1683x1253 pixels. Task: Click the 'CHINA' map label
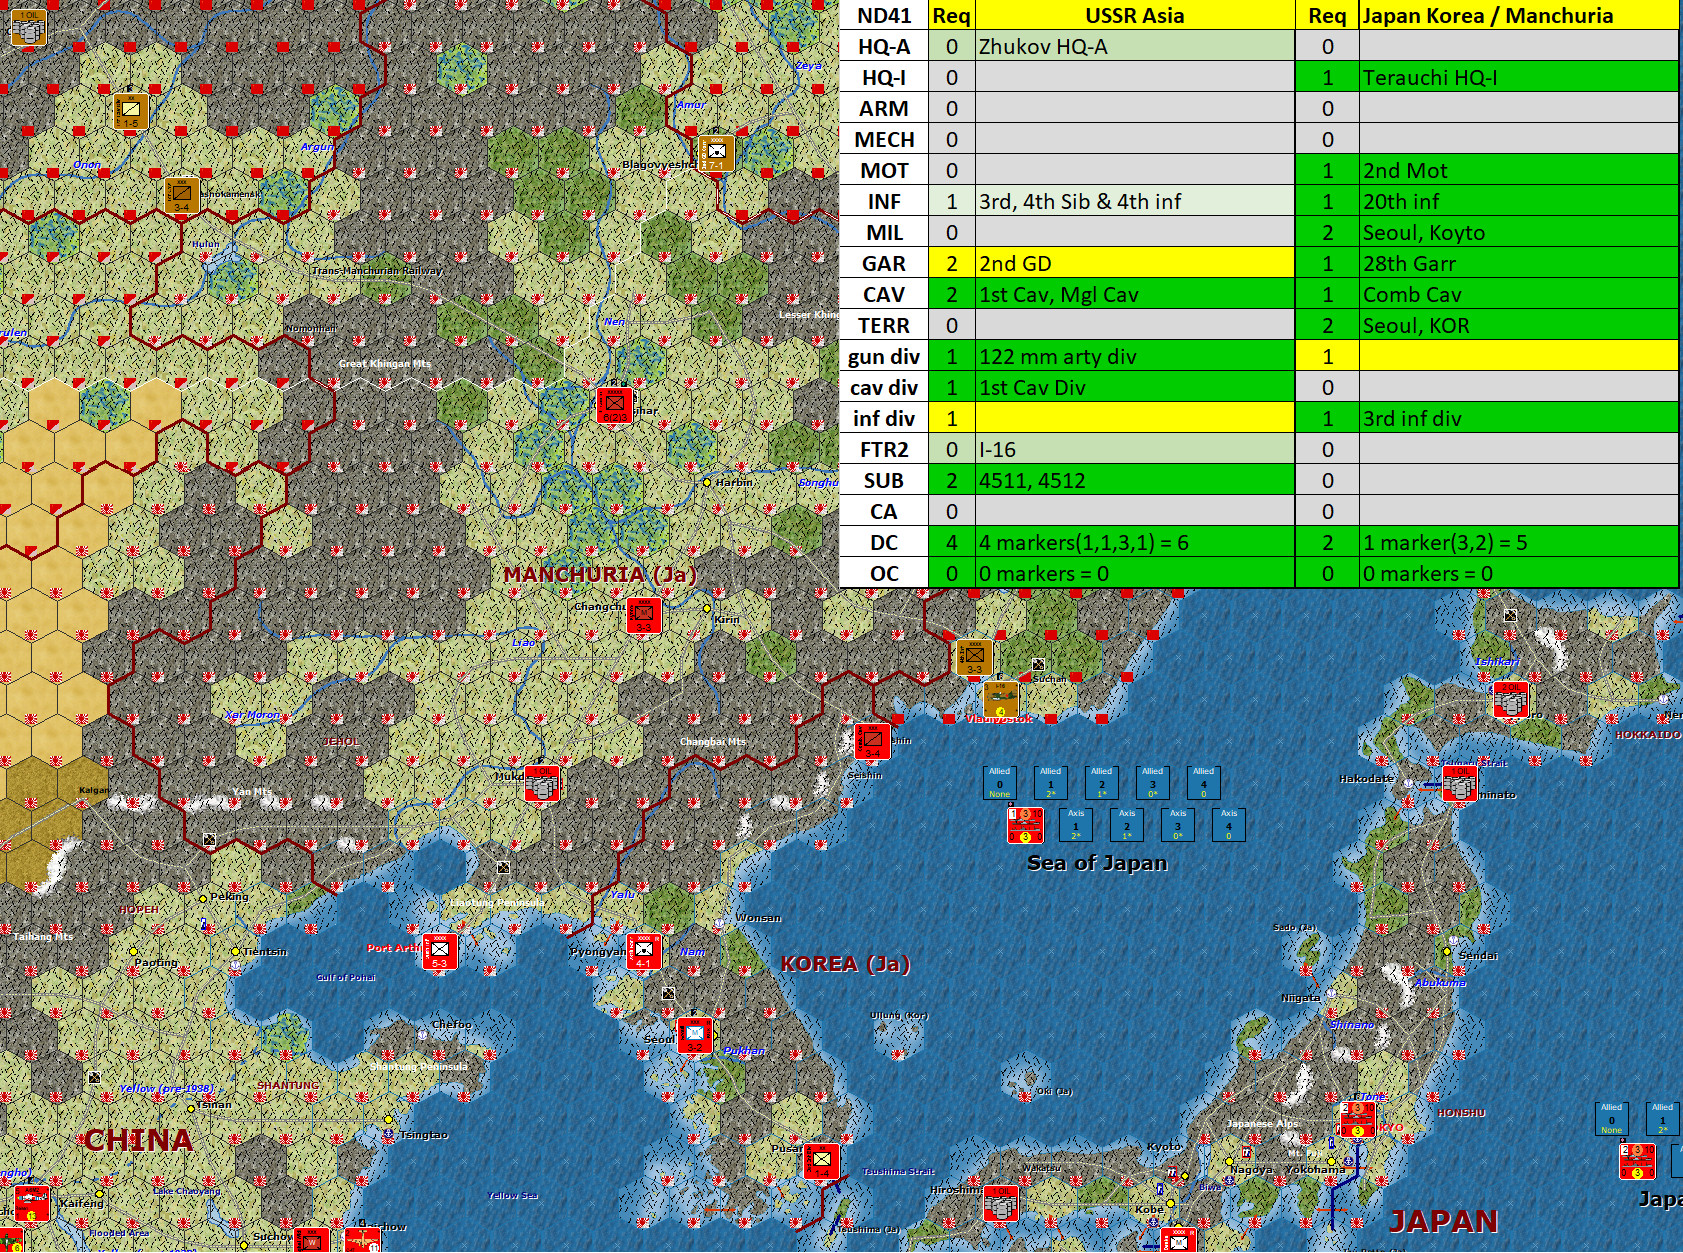click(x=138, y=1139)
